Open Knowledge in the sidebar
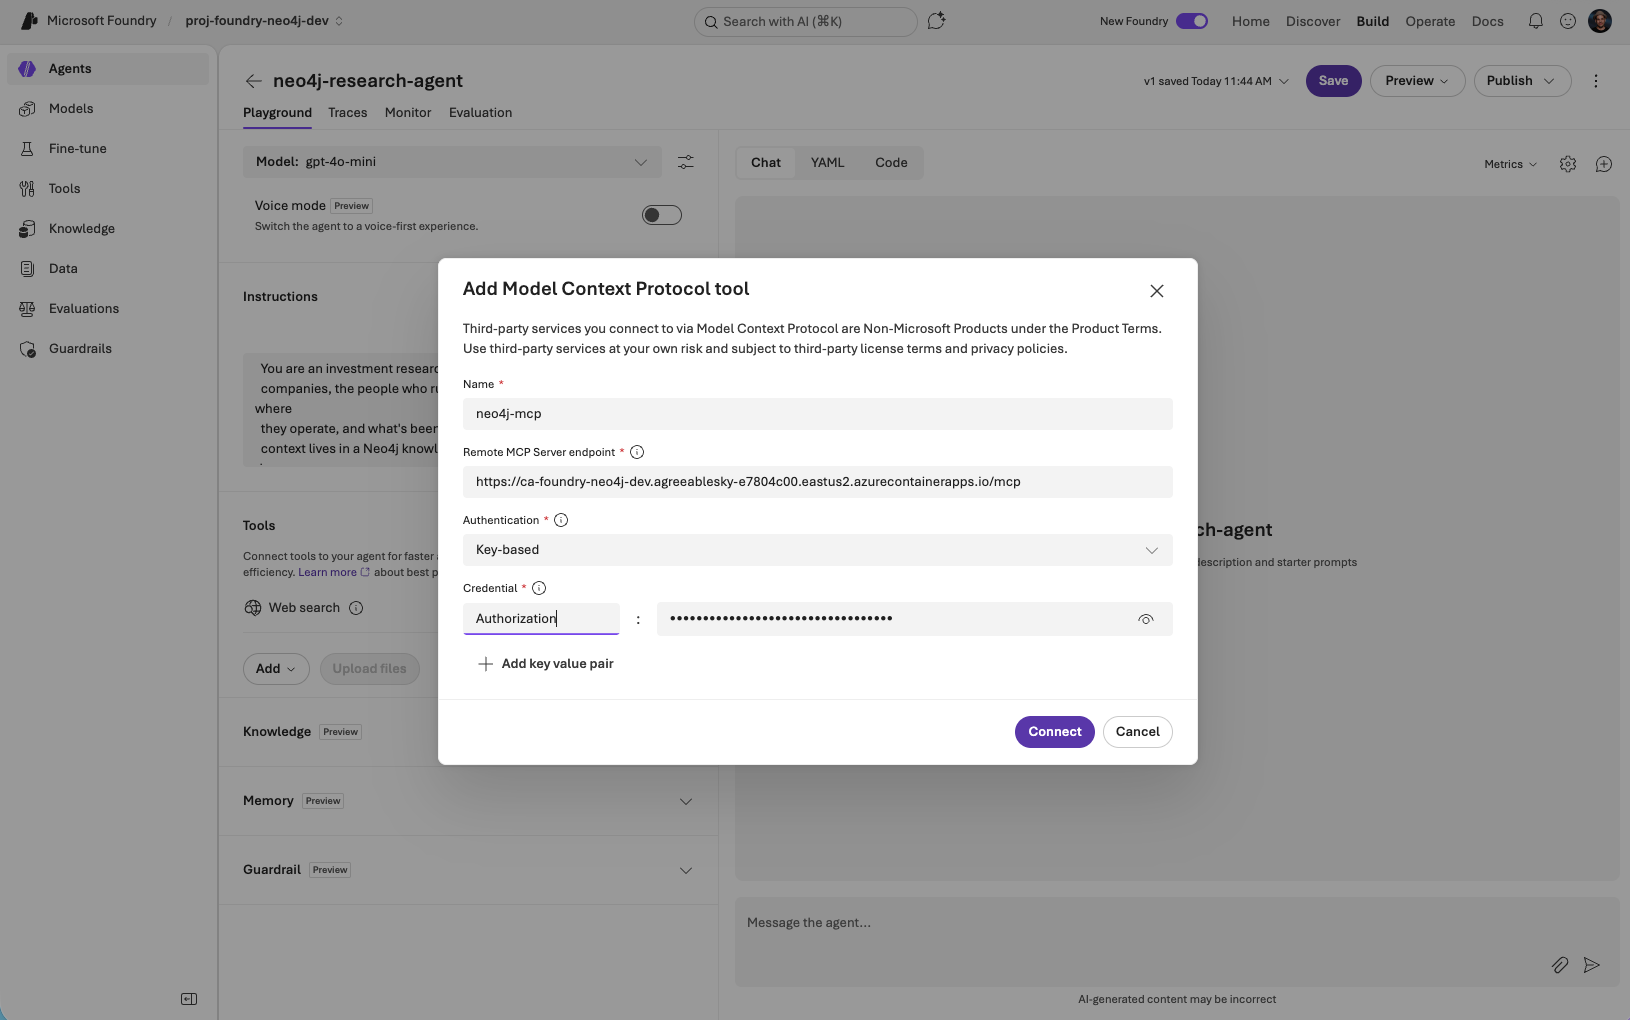This screenshot has height=1020, width=1630. point(108,228)
